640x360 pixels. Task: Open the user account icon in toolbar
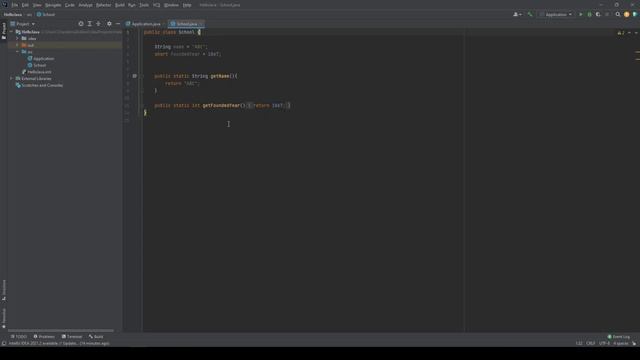[x=517, y=15]
